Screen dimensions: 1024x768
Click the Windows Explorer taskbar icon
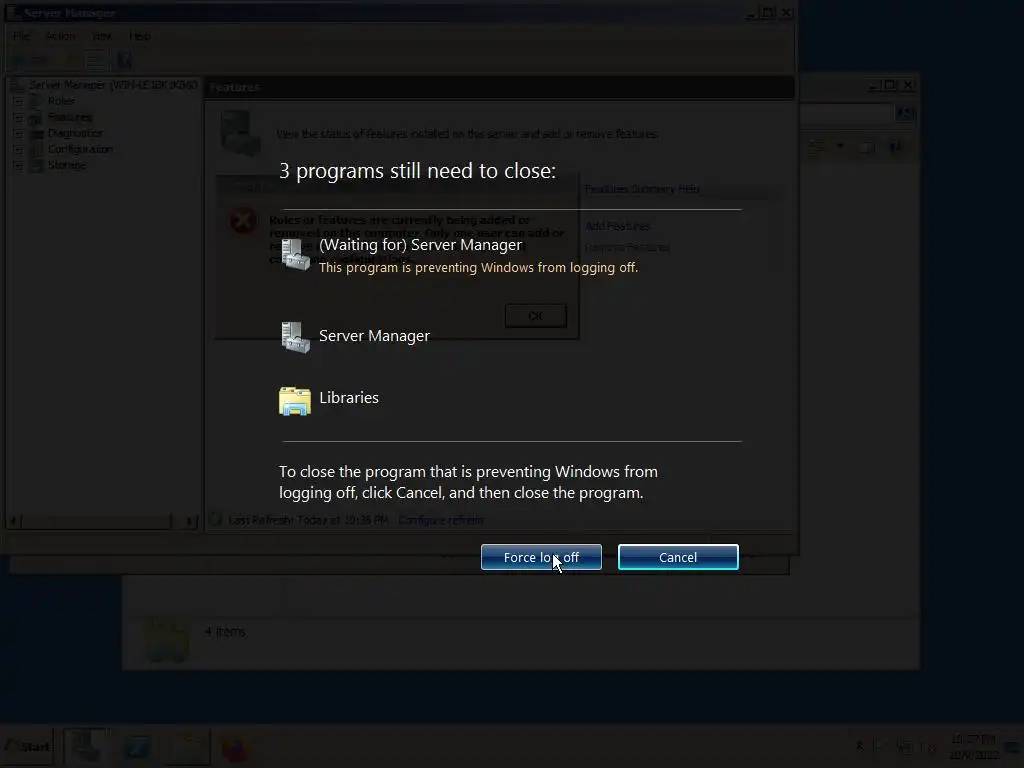click(x=187, y=746)
